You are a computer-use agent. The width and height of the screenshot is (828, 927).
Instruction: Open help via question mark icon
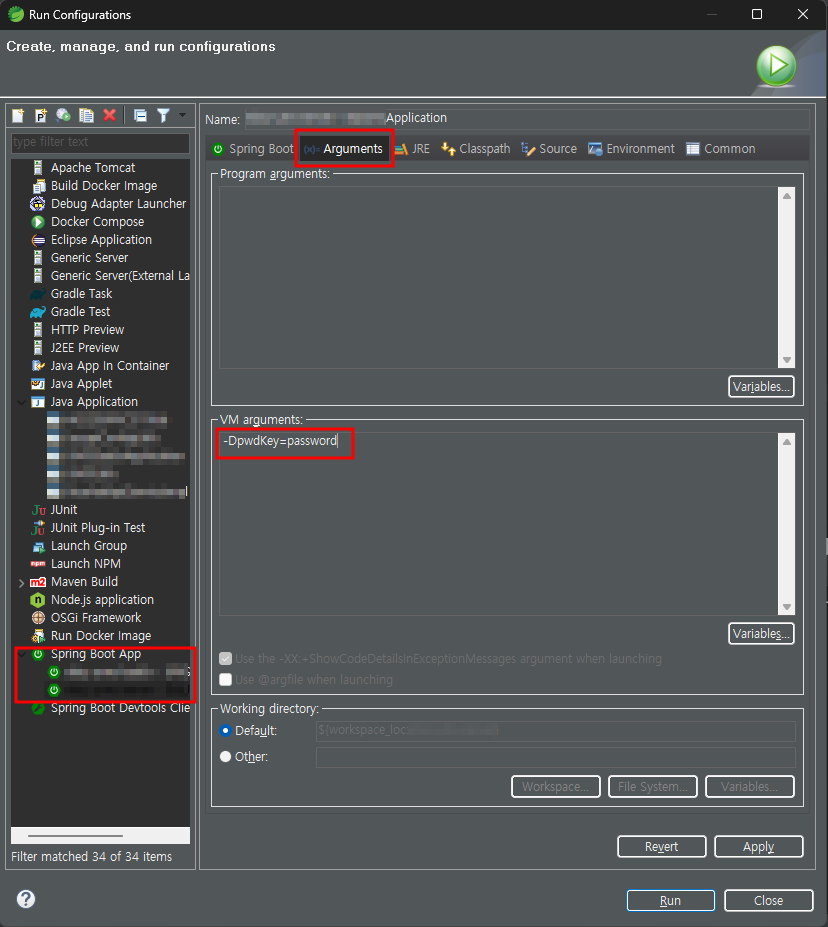(x=26, y=899)
